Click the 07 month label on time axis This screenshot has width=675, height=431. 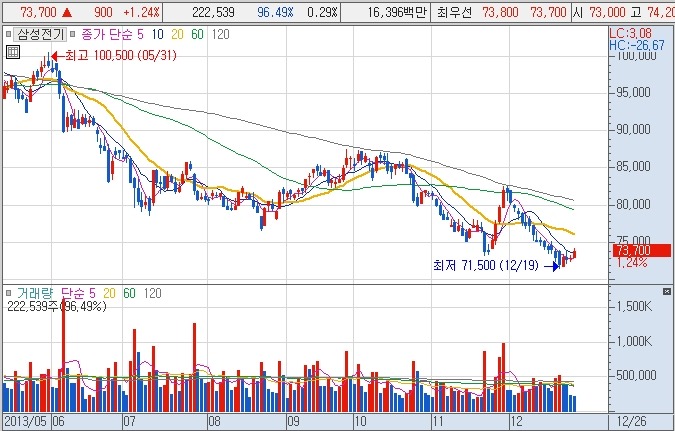(130, 422)
